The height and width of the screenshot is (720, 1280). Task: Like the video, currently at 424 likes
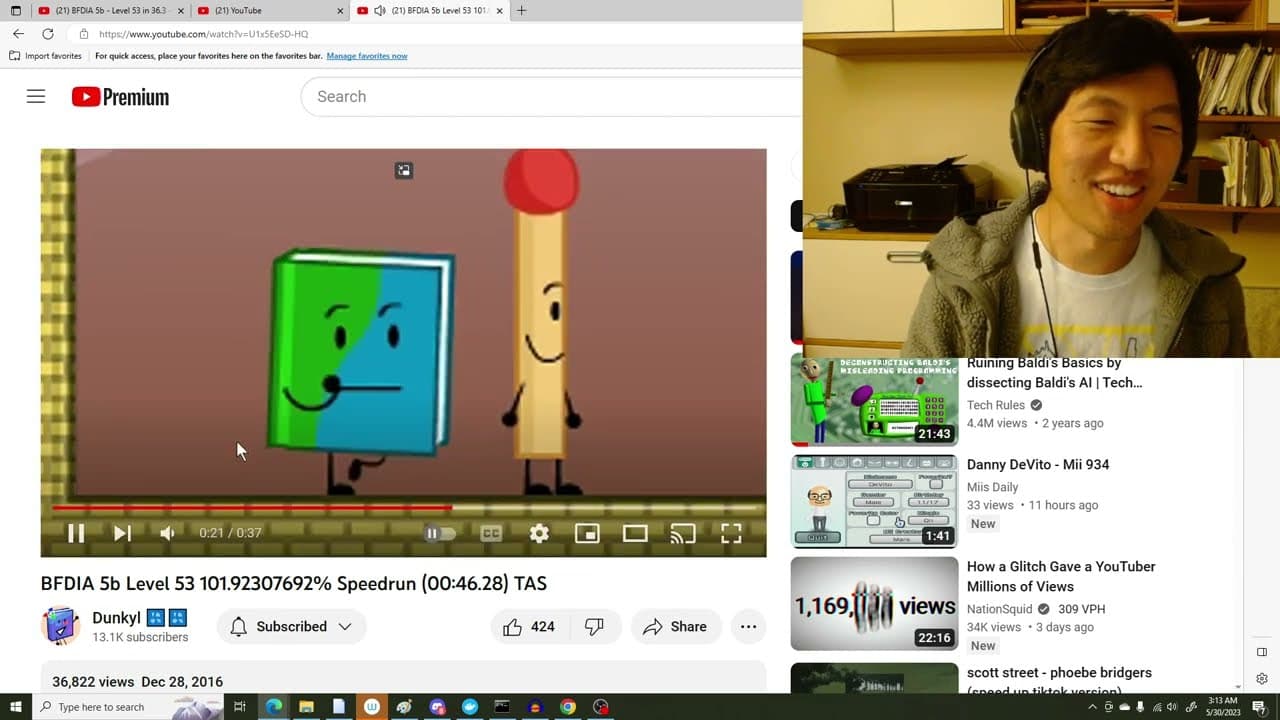pyautogui.click(x=530, y=627)
